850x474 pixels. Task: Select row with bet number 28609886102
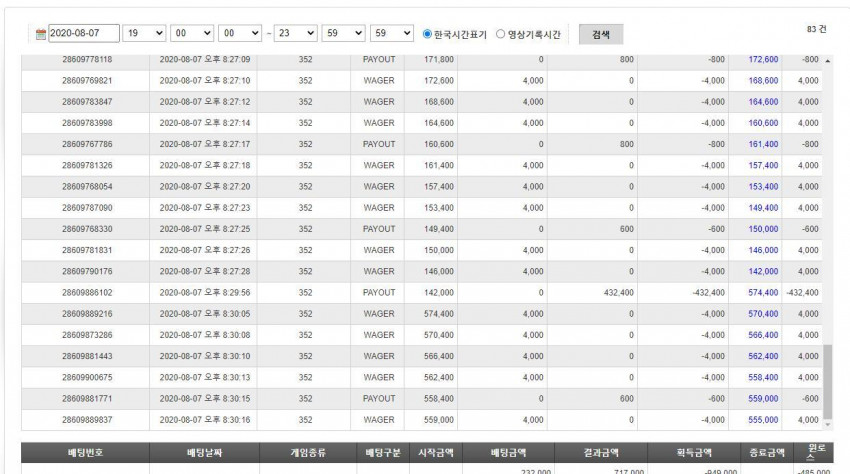[x=422, y=292]
